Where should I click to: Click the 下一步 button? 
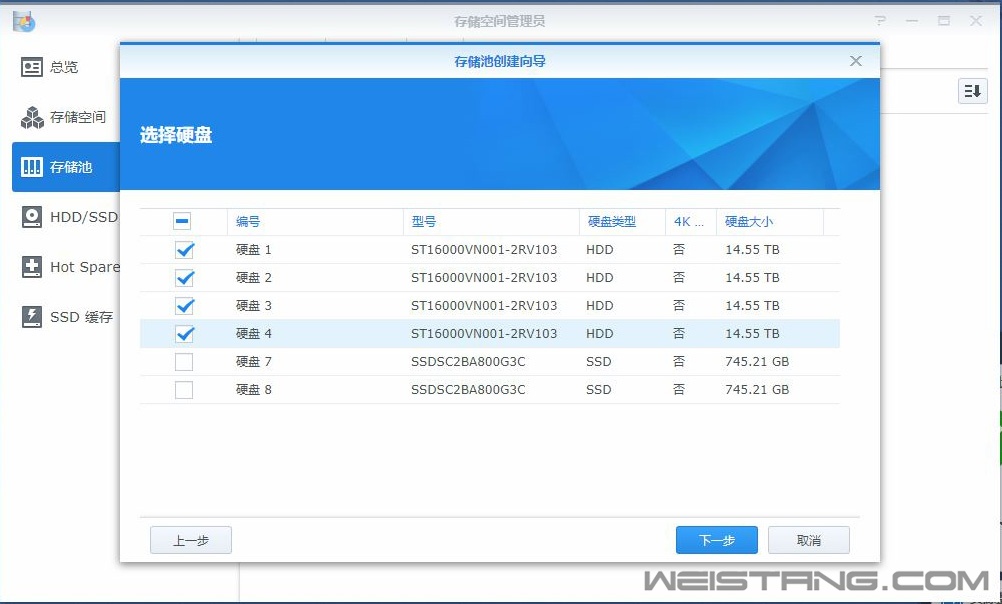click(716, 539)
